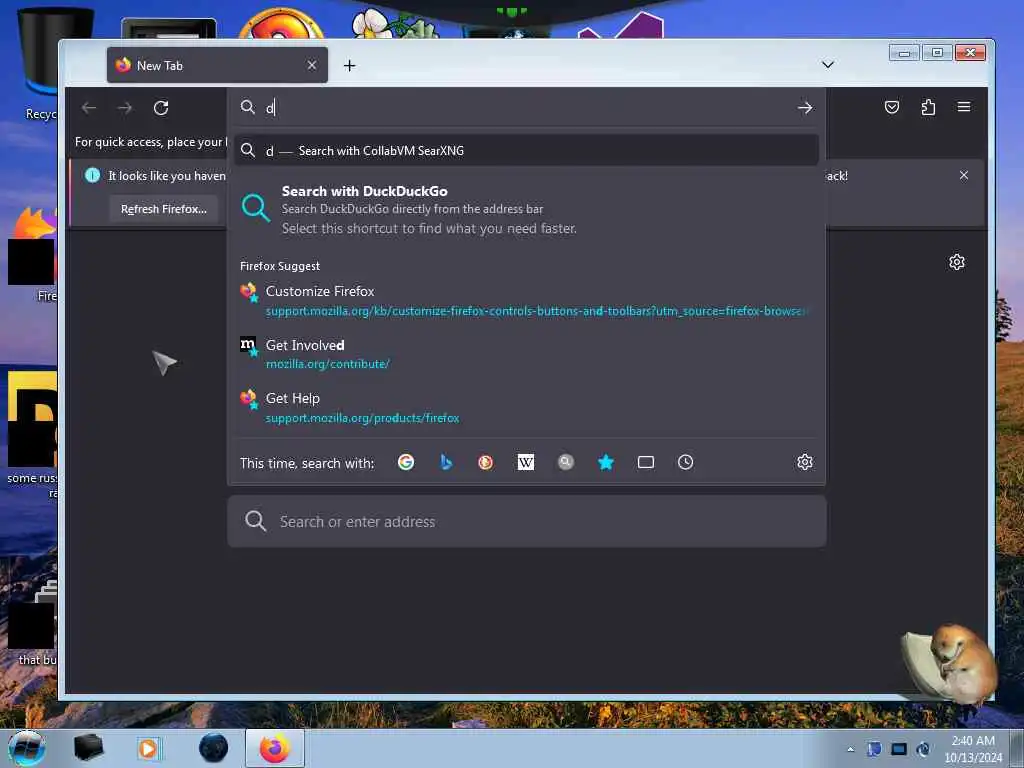Select the Recycle Bin desktop icon
1024x768 pixels.
40,65
